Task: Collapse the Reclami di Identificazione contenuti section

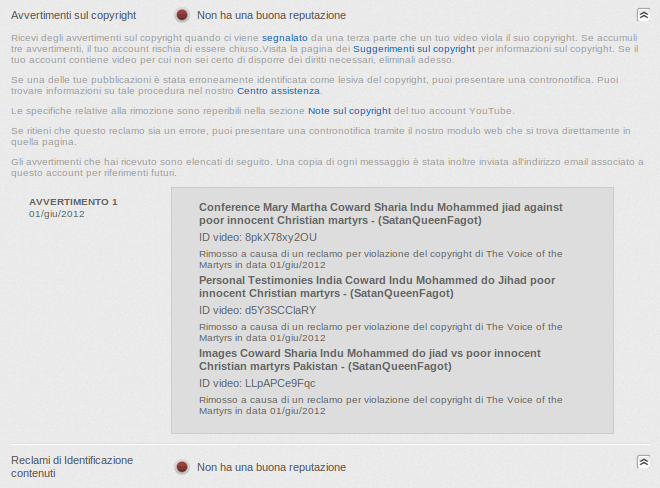Action: pos(643,462)
